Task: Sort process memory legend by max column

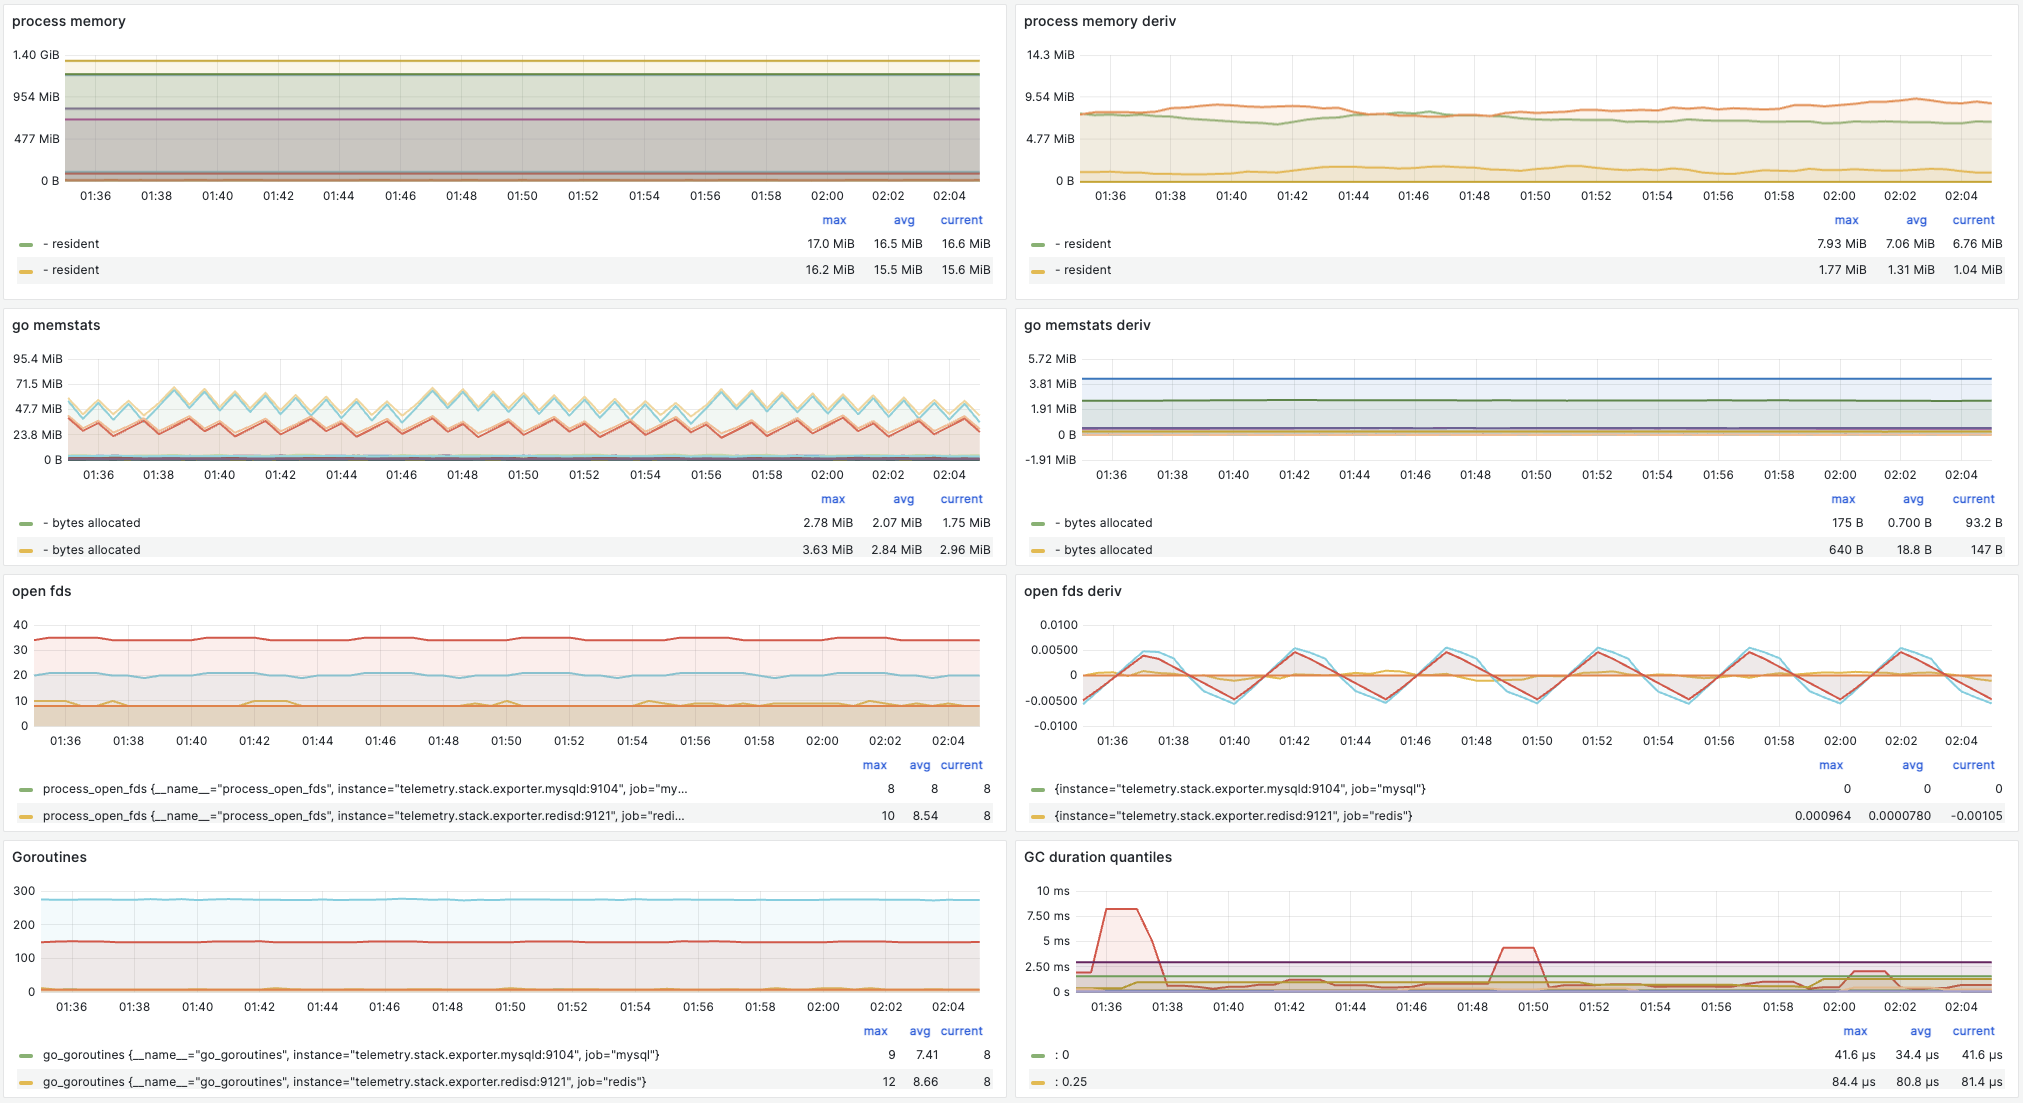Action: tap(834, 220)
